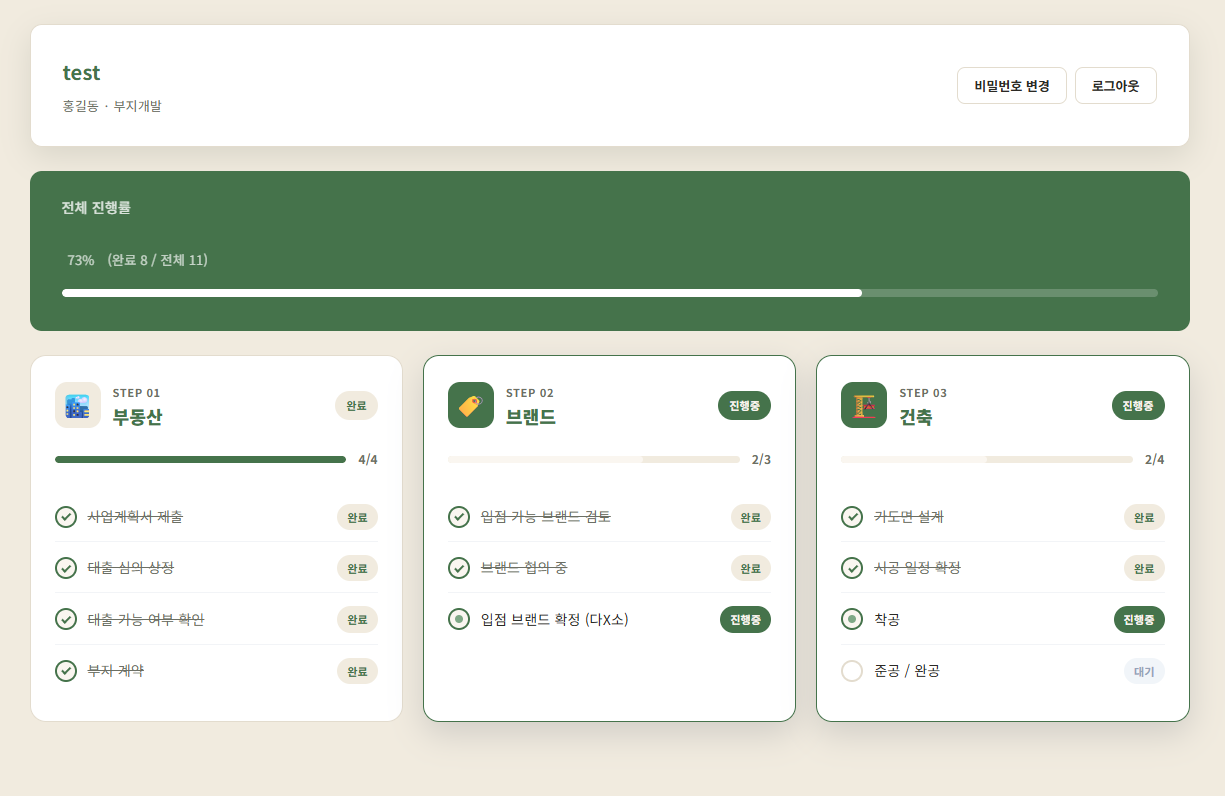Click the '홍길동 · 부지개발' subtitle
The width and height of the screenshot is (1225, 796).
(x=112, y=106)
